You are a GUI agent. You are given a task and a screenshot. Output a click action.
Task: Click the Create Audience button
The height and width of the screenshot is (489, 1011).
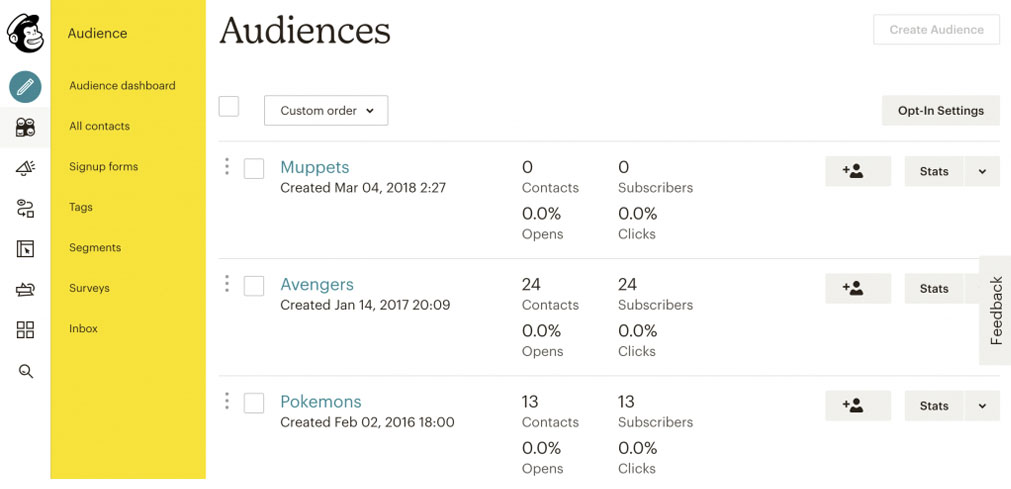click(x=936, y=30)
